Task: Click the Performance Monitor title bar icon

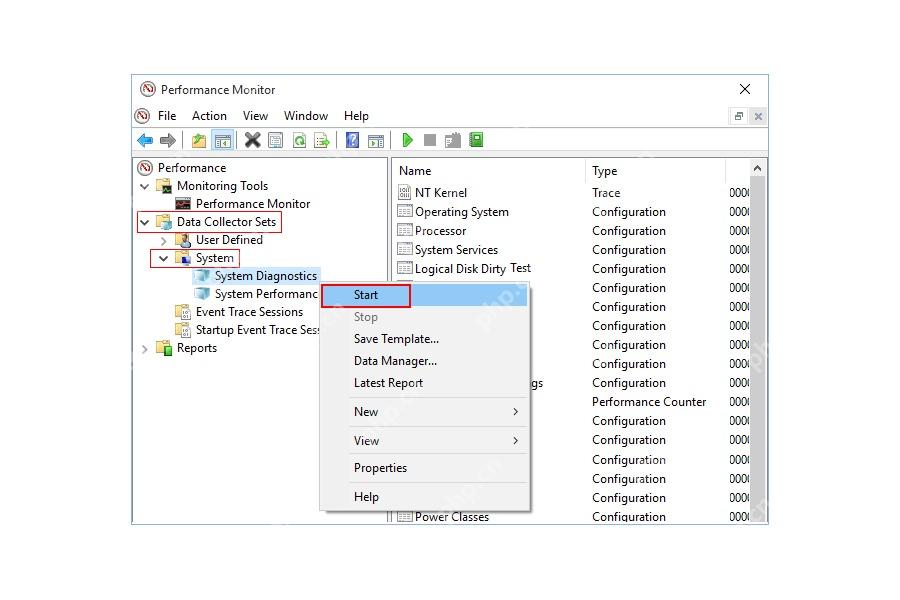Action: pos(148,89)
